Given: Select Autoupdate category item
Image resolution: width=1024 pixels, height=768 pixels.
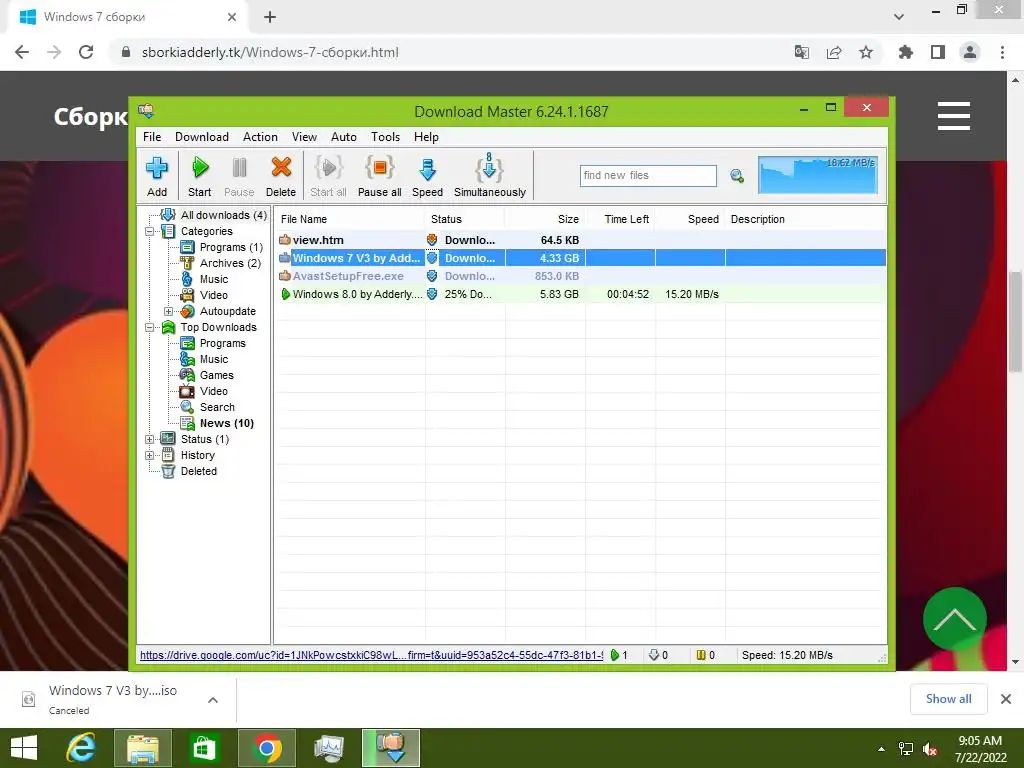Looking at the screenshot, I should (227, 312).
